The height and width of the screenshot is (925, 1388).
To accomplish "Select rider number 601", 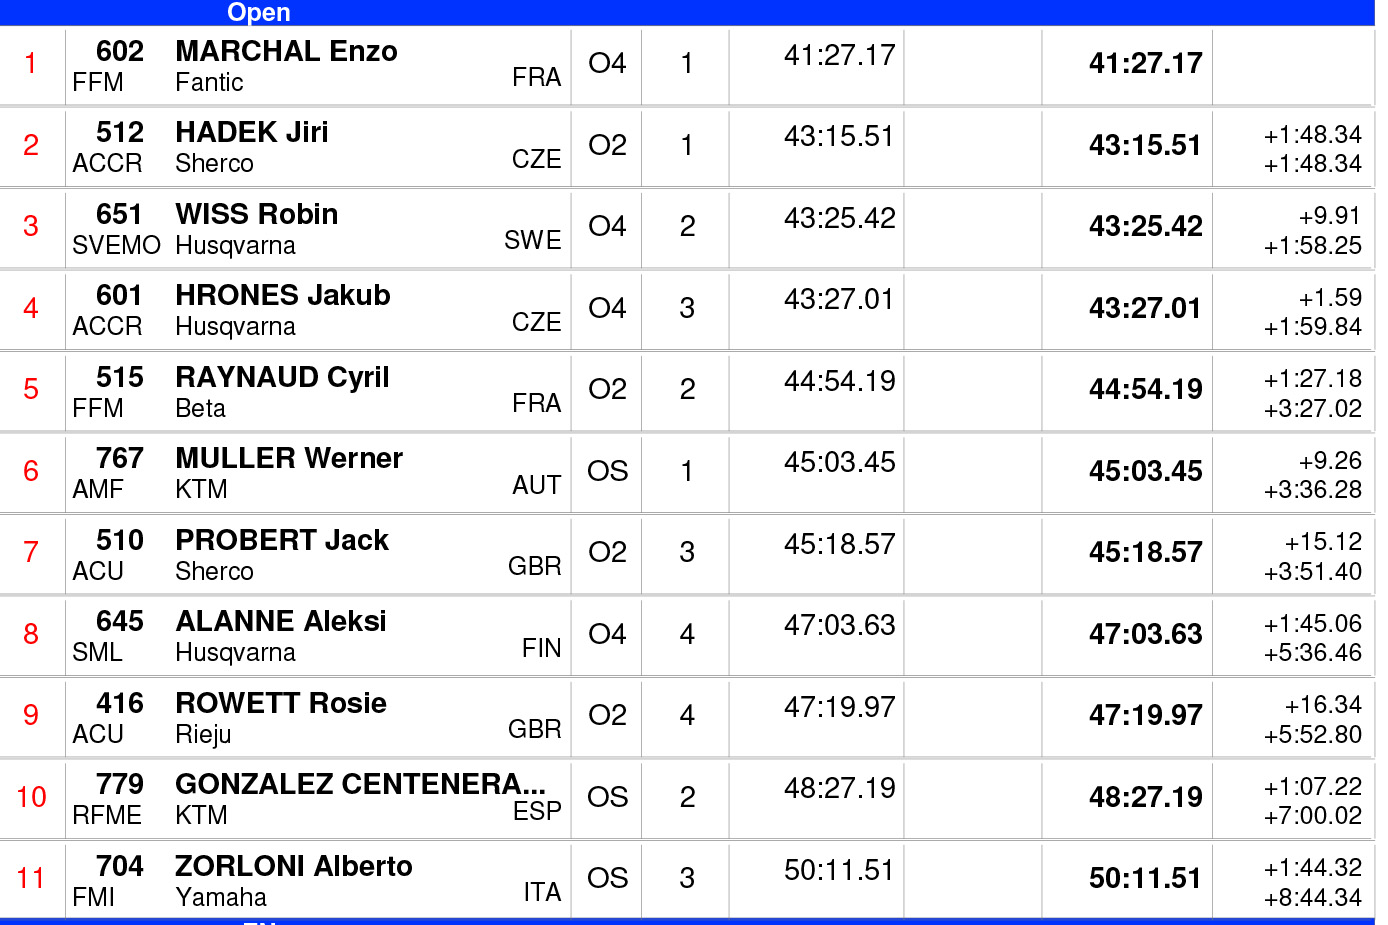I will (119, 295).
